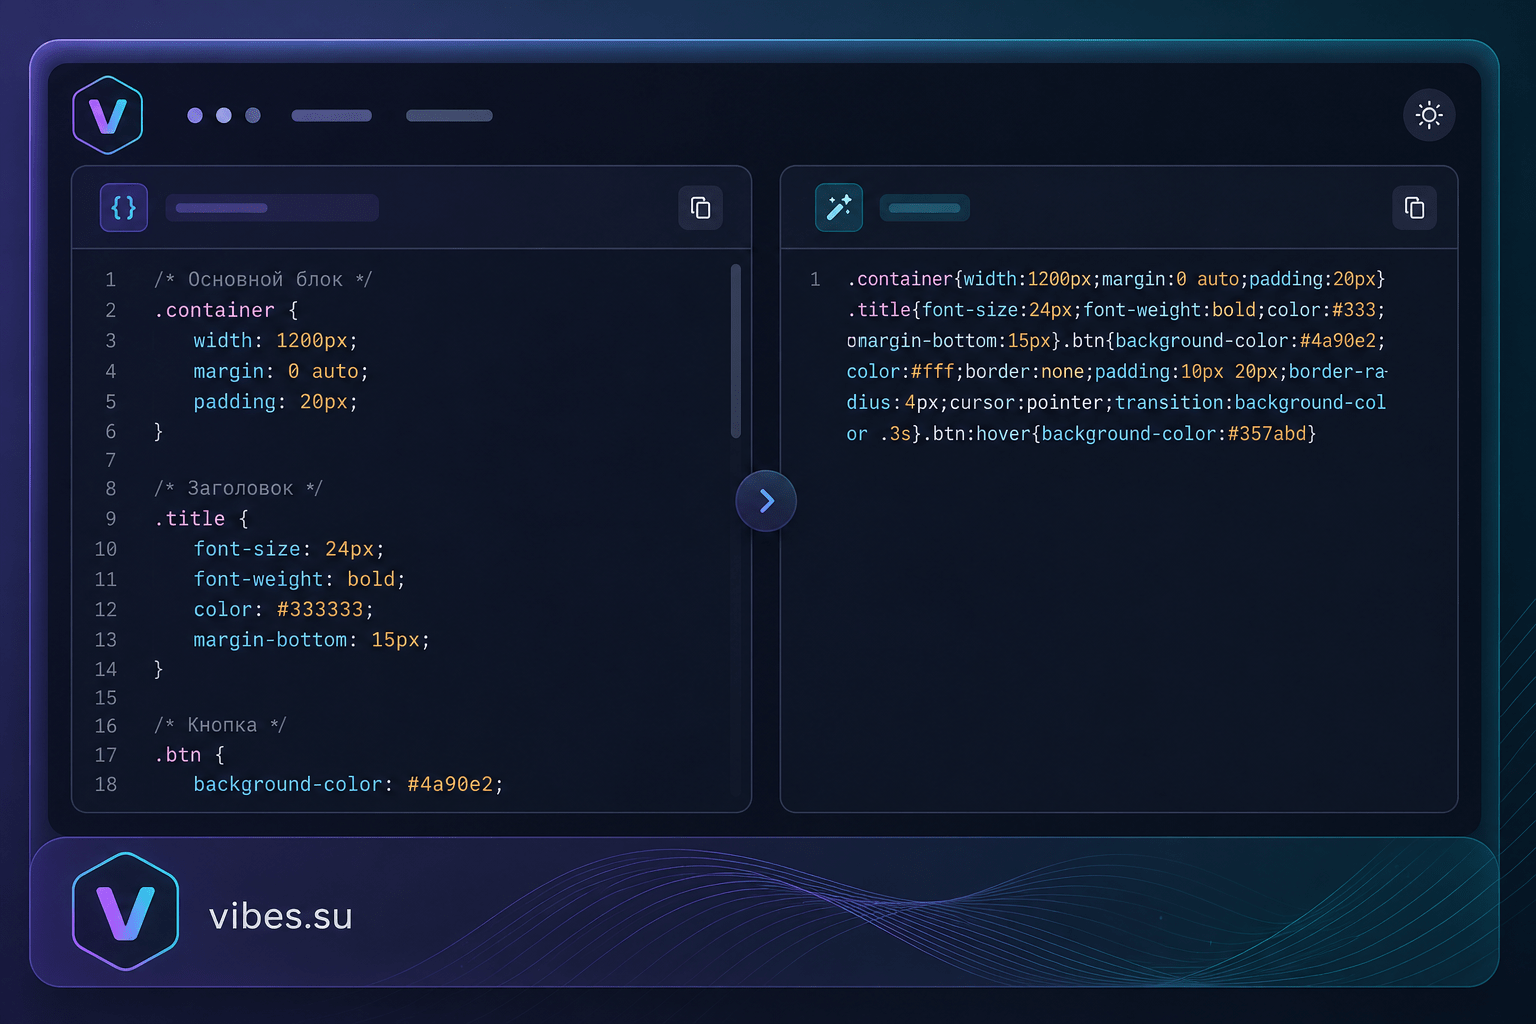The height and width of the screenshot is (1024, 1536).
Task: Click the right panel title placeholder tag
Action: point(925,208)
